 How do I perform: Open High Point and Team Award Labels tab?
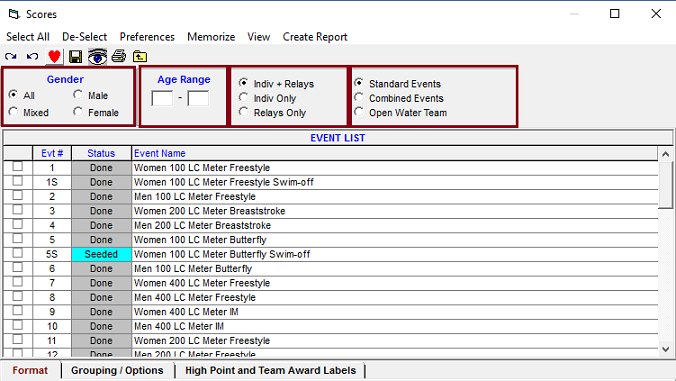click(271, 371)
